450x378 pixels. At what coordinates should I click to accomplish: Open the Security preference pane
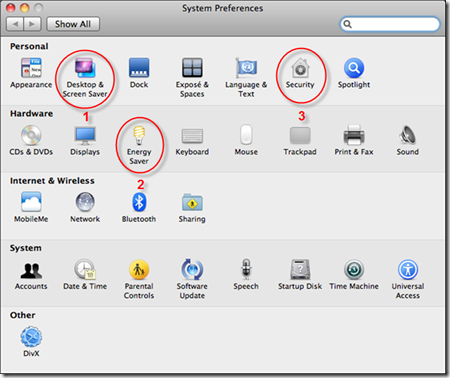[300, 73]
